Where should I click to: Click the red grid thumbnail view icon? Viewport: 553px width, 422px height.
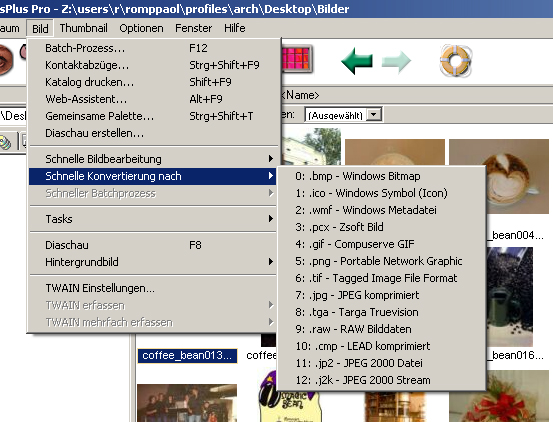296,59
